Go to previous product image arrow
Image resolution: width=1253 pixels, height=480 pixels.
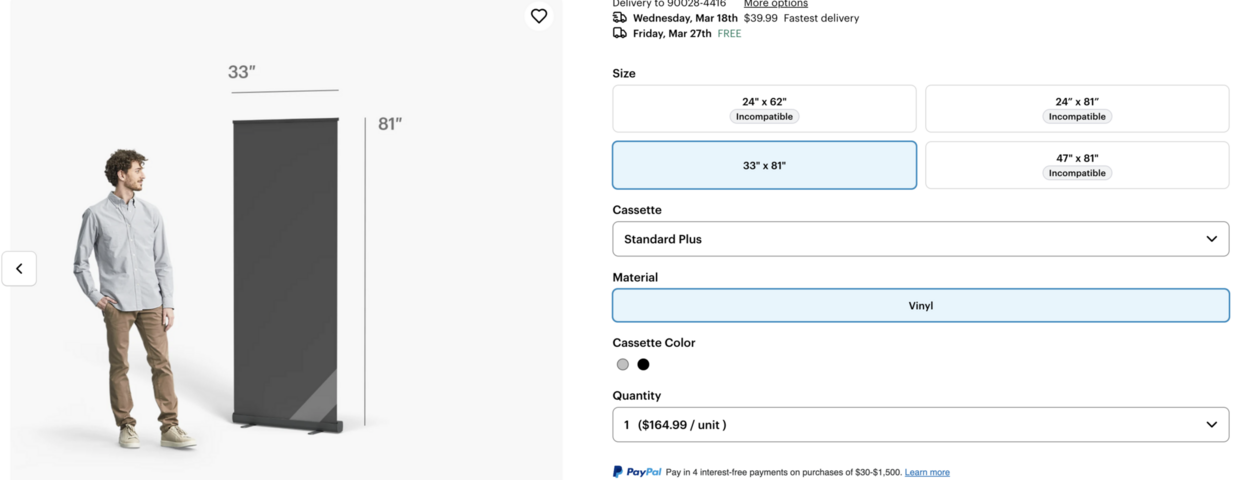19,269
